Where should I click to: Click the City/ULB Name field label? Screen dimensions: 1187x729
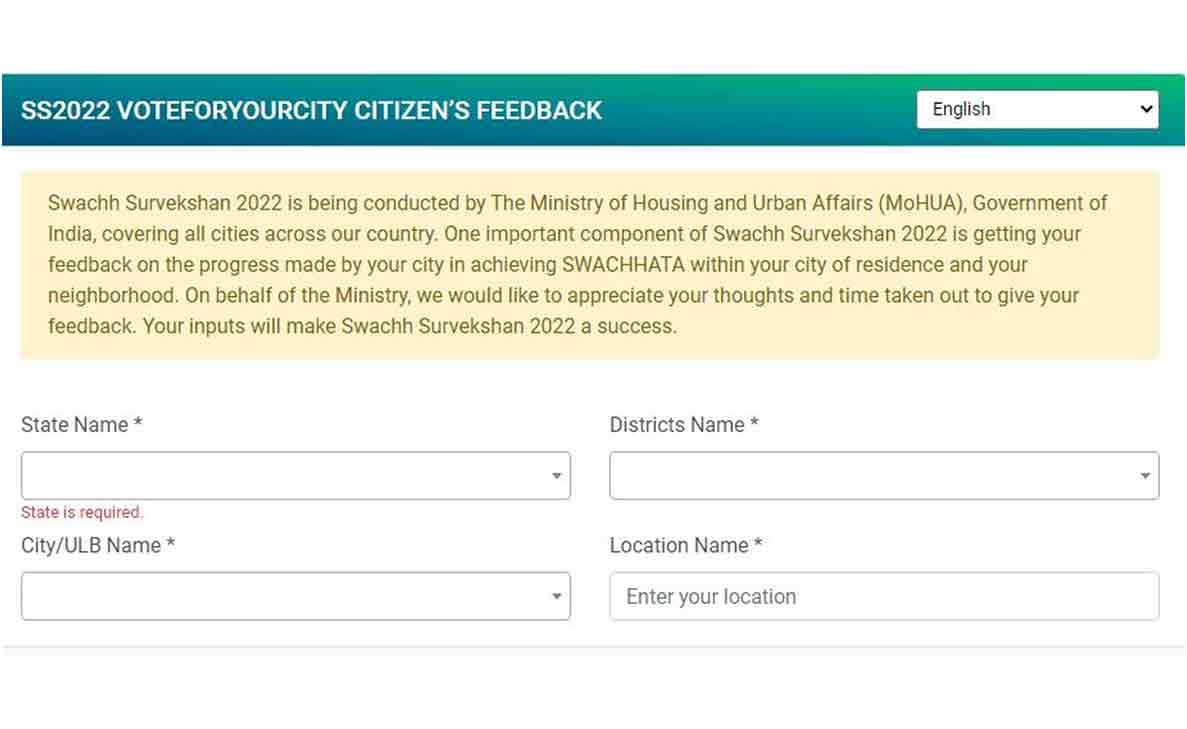point(91,545)
